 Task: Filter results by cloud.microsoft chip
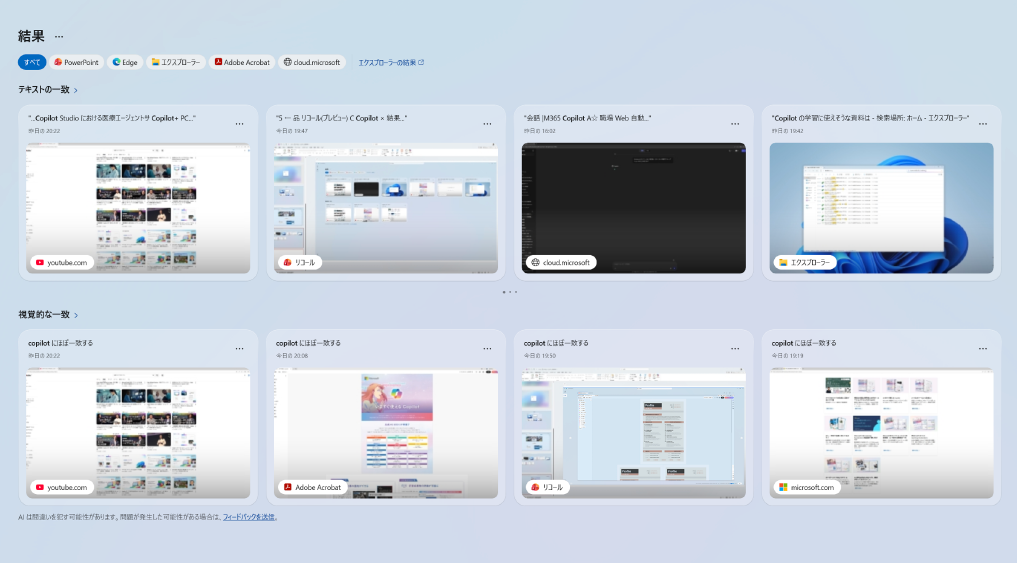[312, 62]
